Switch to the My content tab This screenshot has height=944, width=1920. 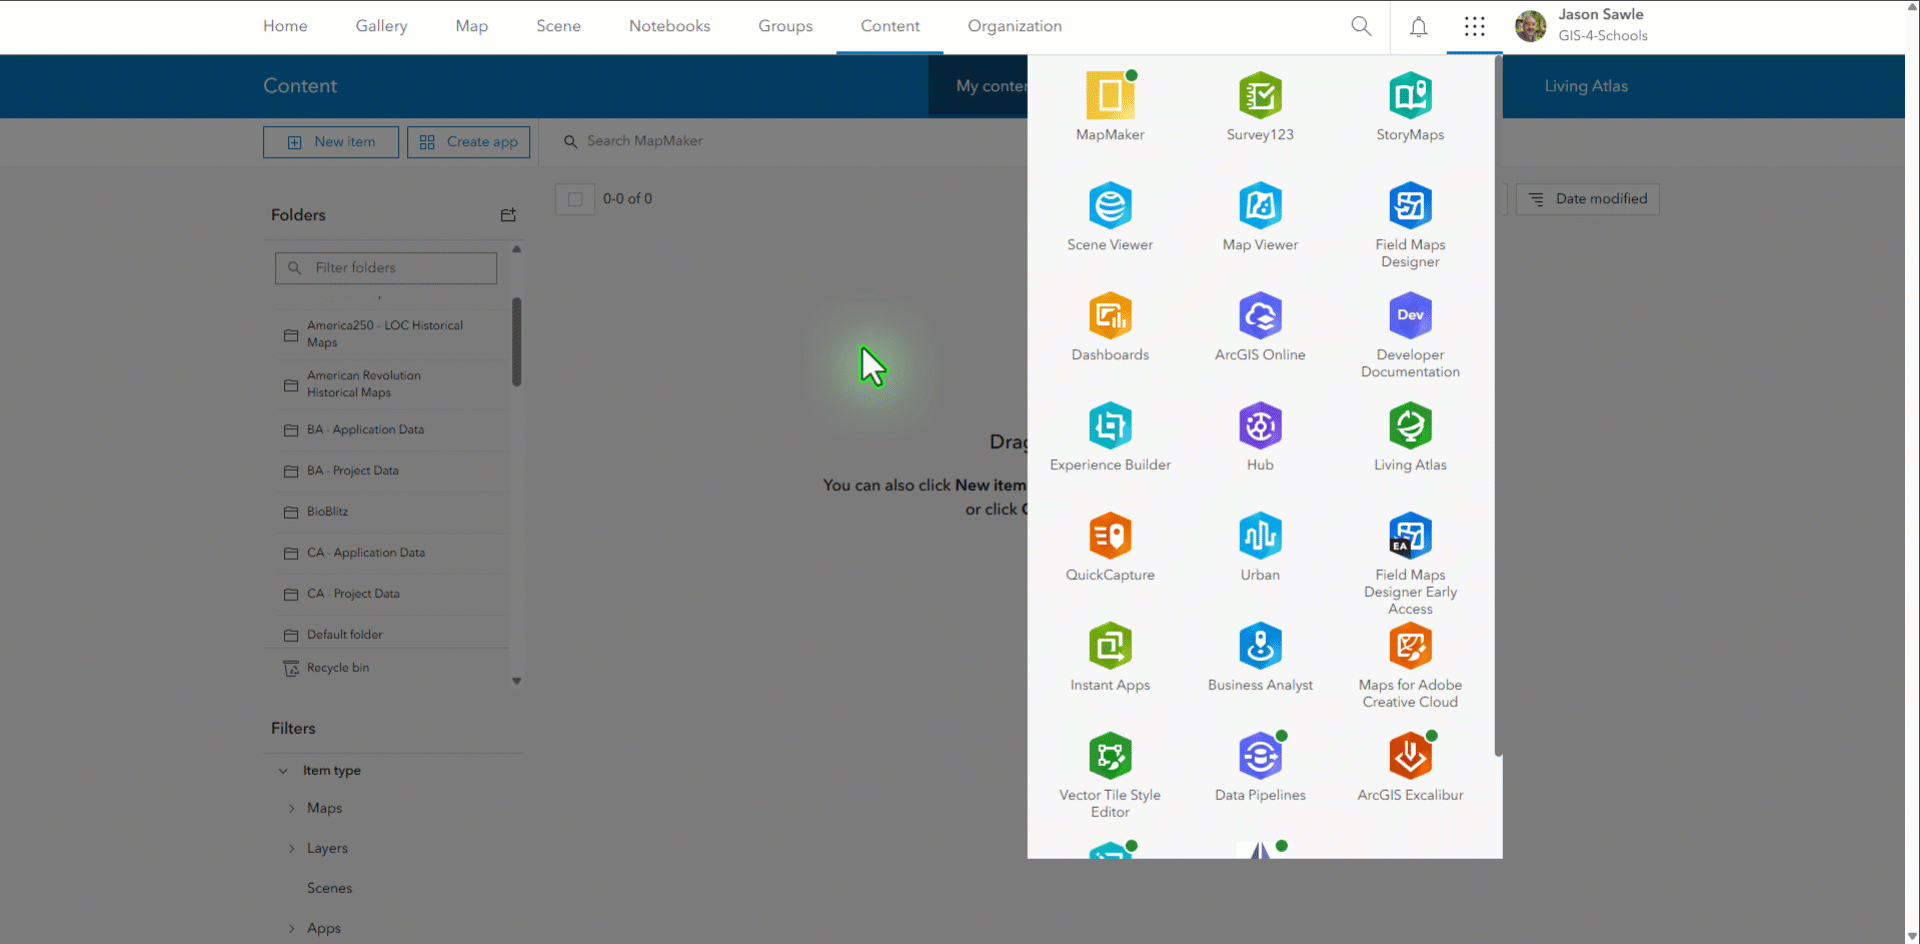pyautogui.click(x=990, y=86)
